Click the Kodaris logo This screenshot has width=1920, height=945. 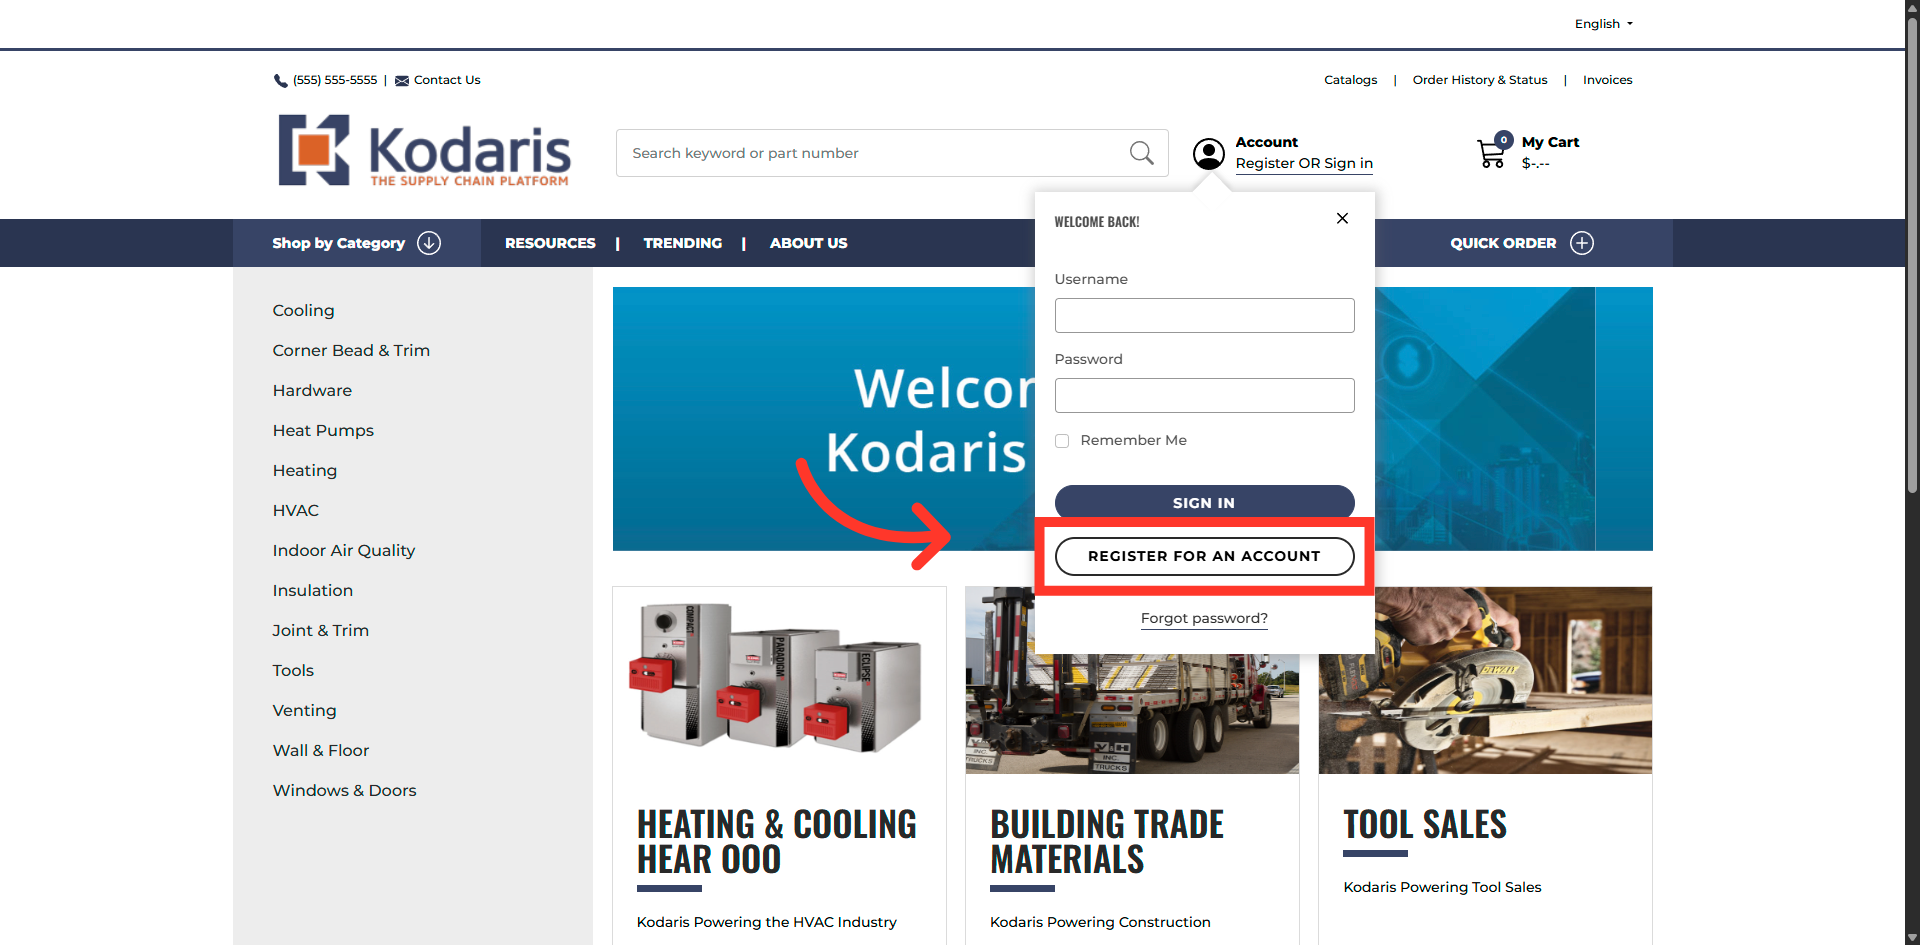click(424, 150)
